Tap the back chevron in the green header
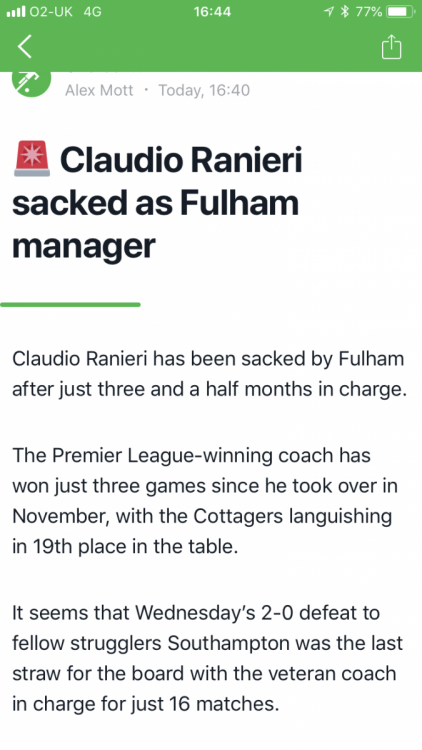 click(x=24, y=47)
